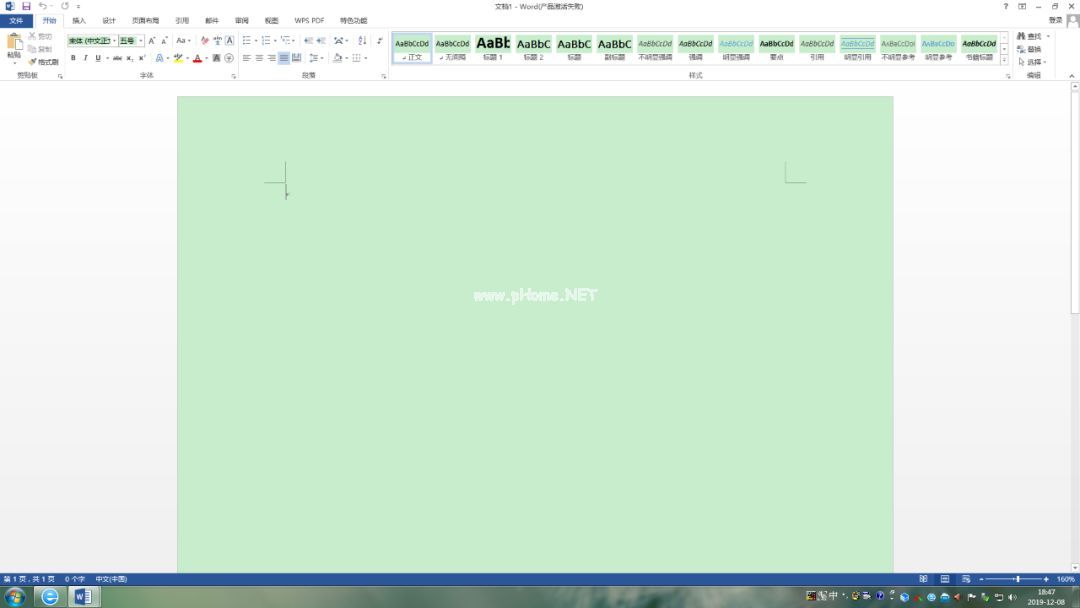The height and width of the screenshot is (608, 1080).
Task: Open Internet Explorer from taskbar
Action: pyautogui.click(x=49, y=597)
